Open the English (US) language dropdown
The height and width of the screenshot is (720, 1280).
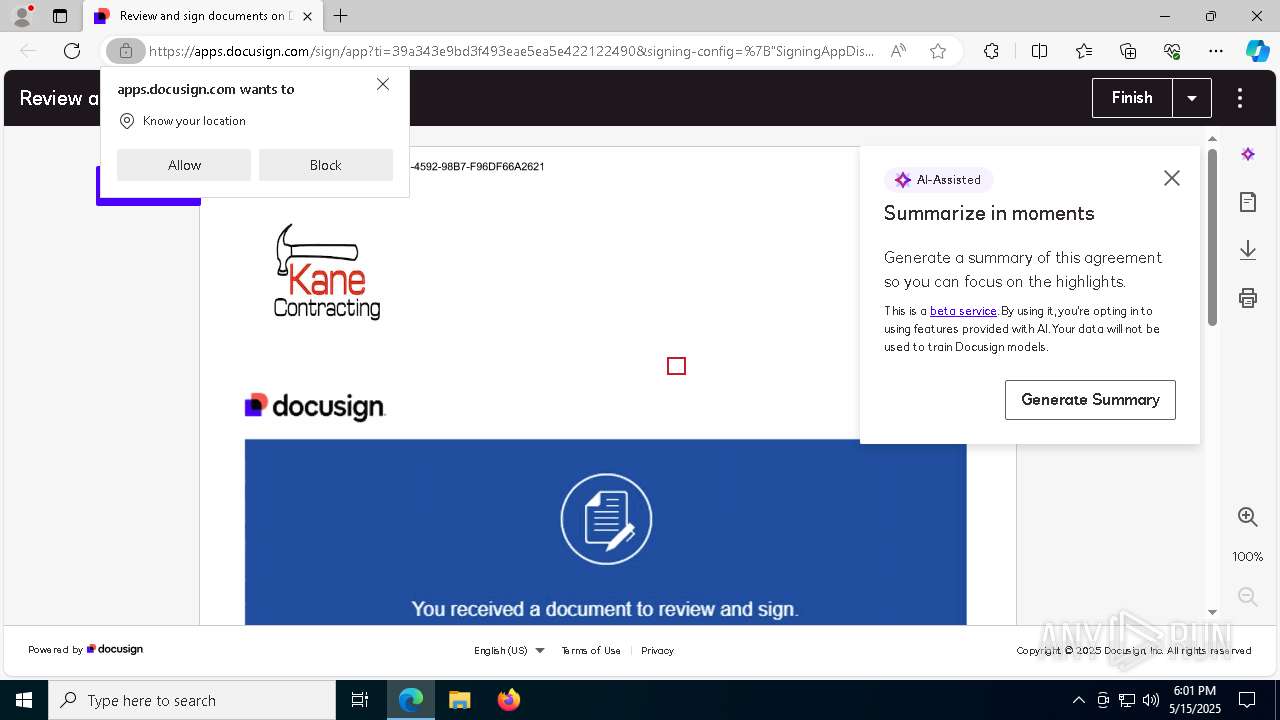tap(509, 650)
